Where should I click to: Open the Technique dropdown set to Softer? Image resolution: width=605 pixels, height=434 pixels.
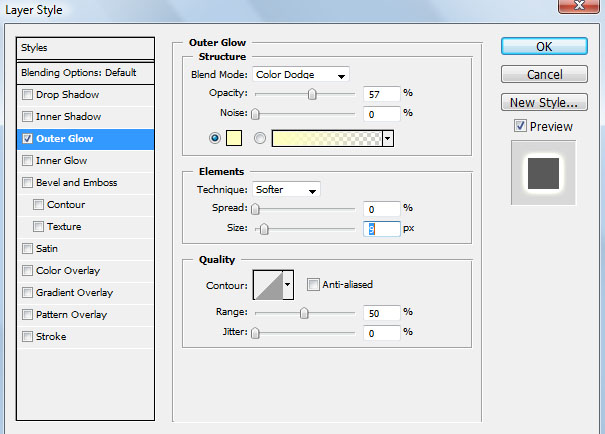coord(286,189)
